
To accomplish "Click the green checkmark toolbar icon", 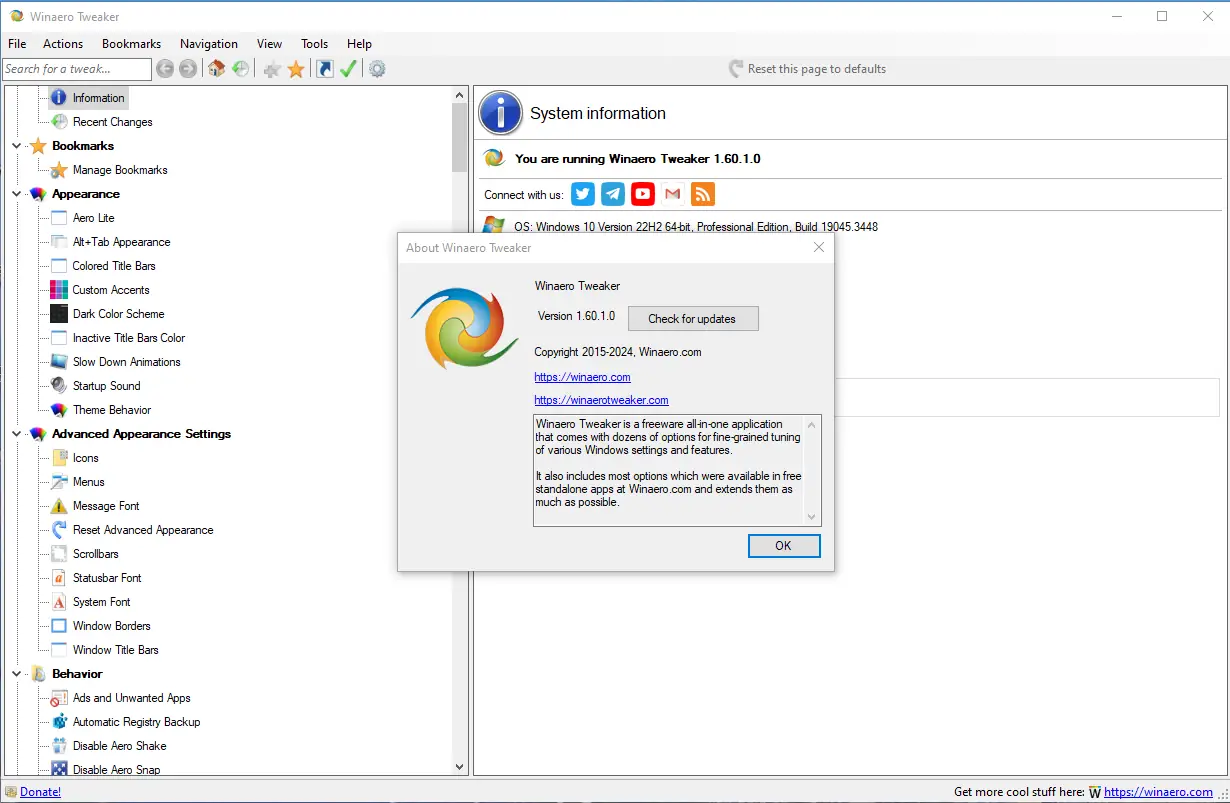I will [x=348, y=68].
